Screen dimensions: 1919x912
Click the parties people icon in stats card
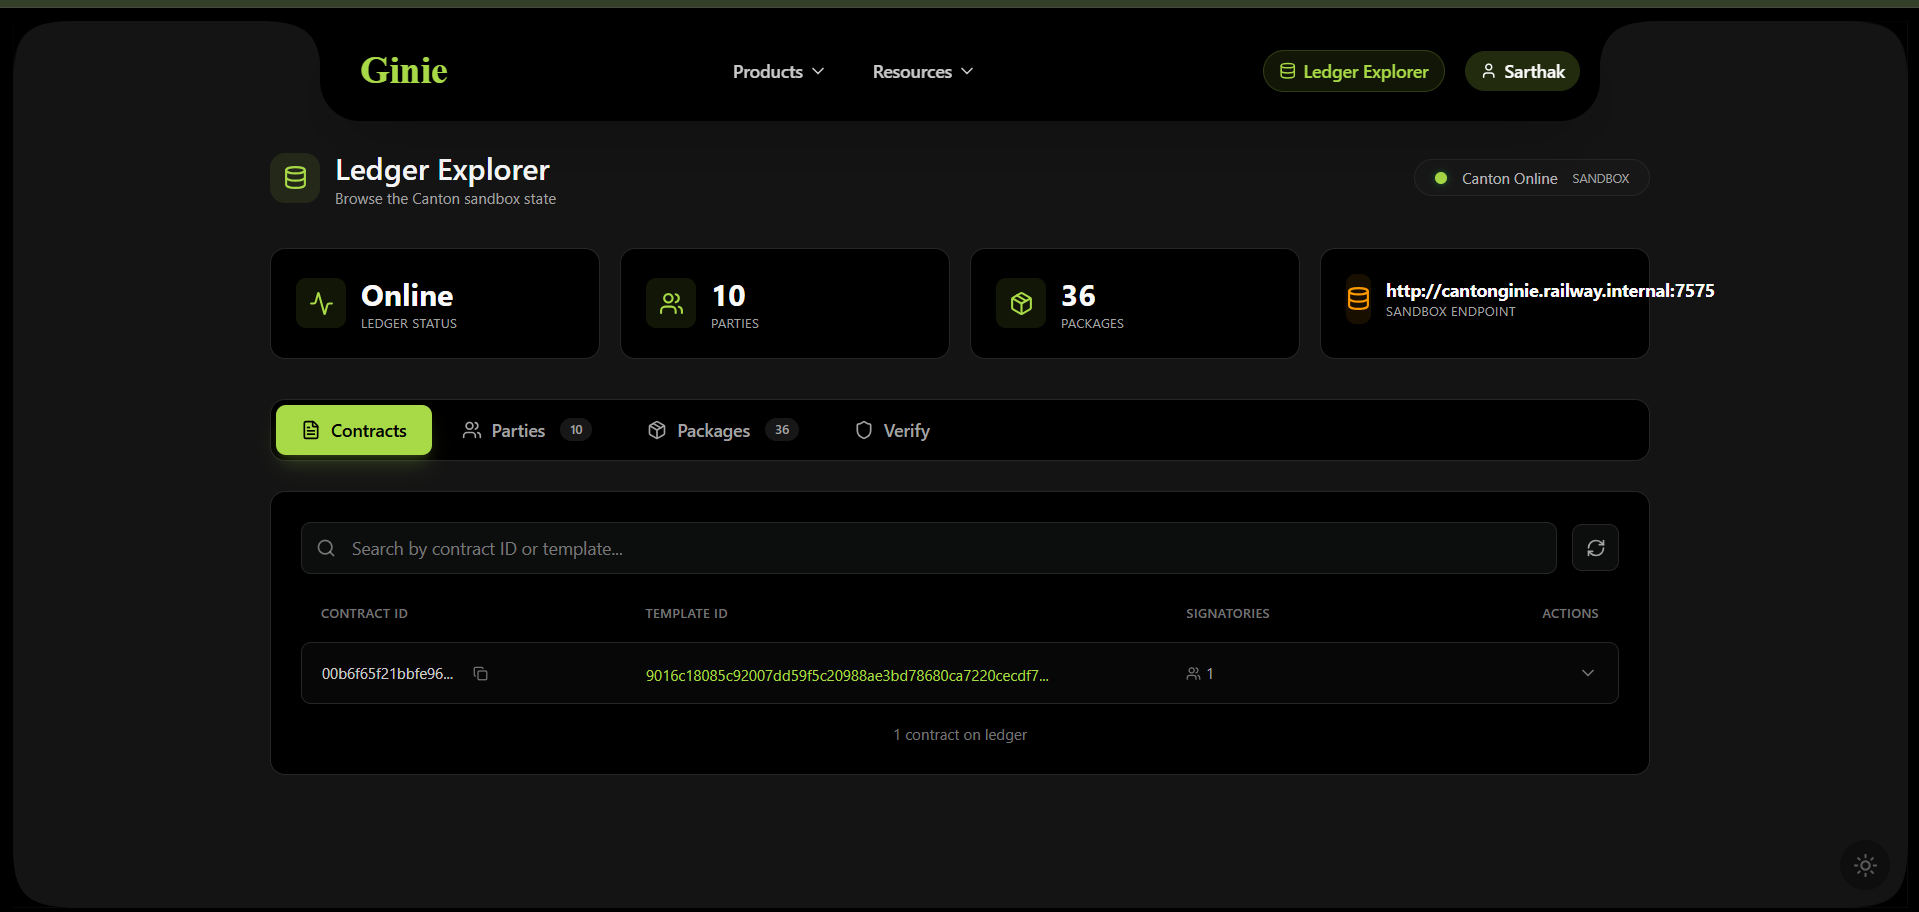[671, 303]
